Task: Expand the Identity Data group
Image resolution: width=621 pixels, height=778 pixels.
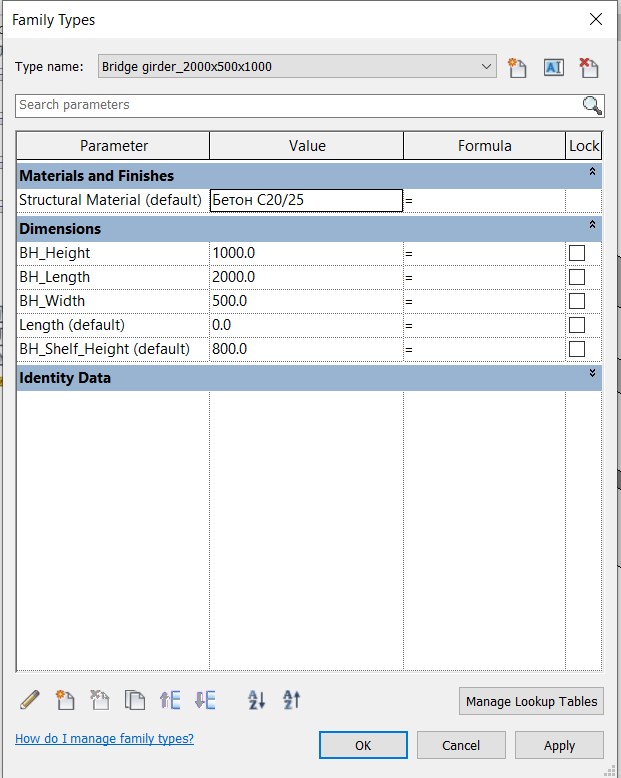Action: point(592,374)
